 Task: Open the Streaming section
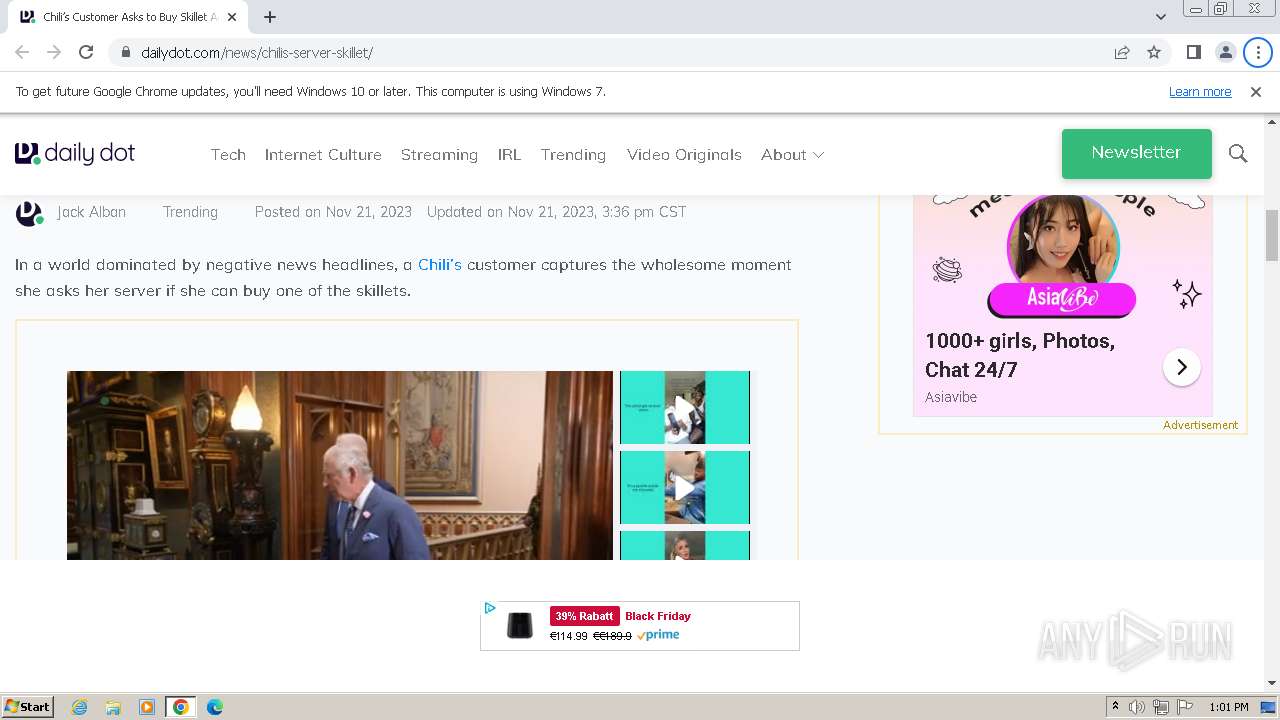(439, 155)
